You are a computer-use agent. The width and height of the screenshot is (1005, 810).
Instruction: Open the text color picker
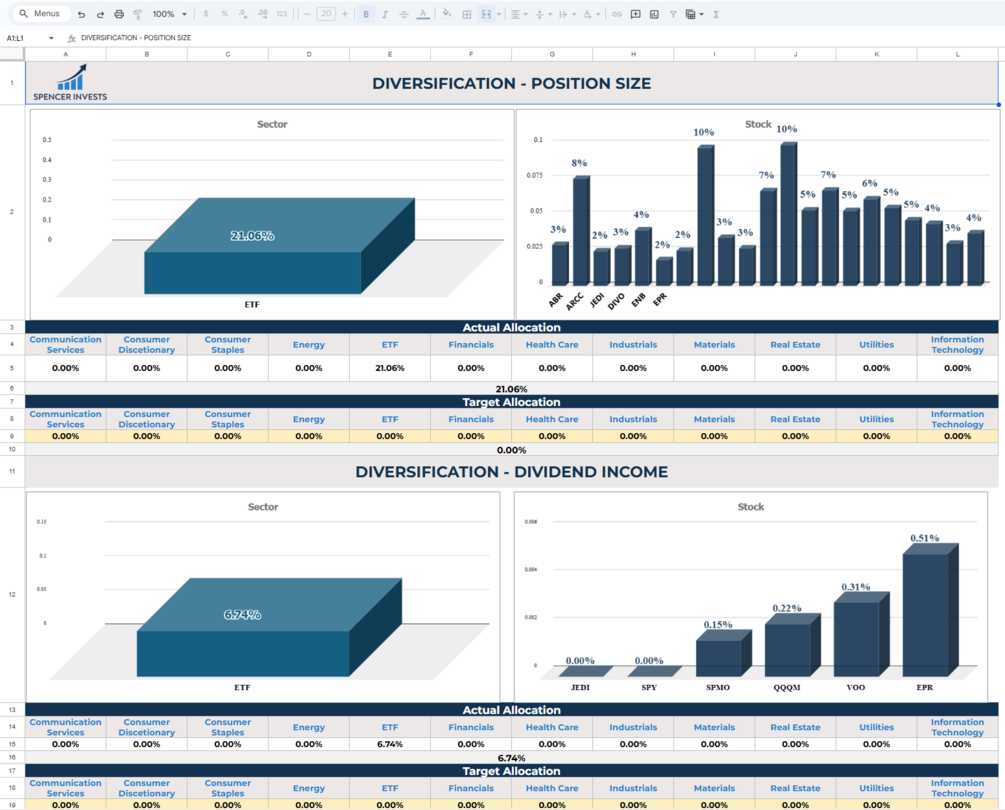423,14
